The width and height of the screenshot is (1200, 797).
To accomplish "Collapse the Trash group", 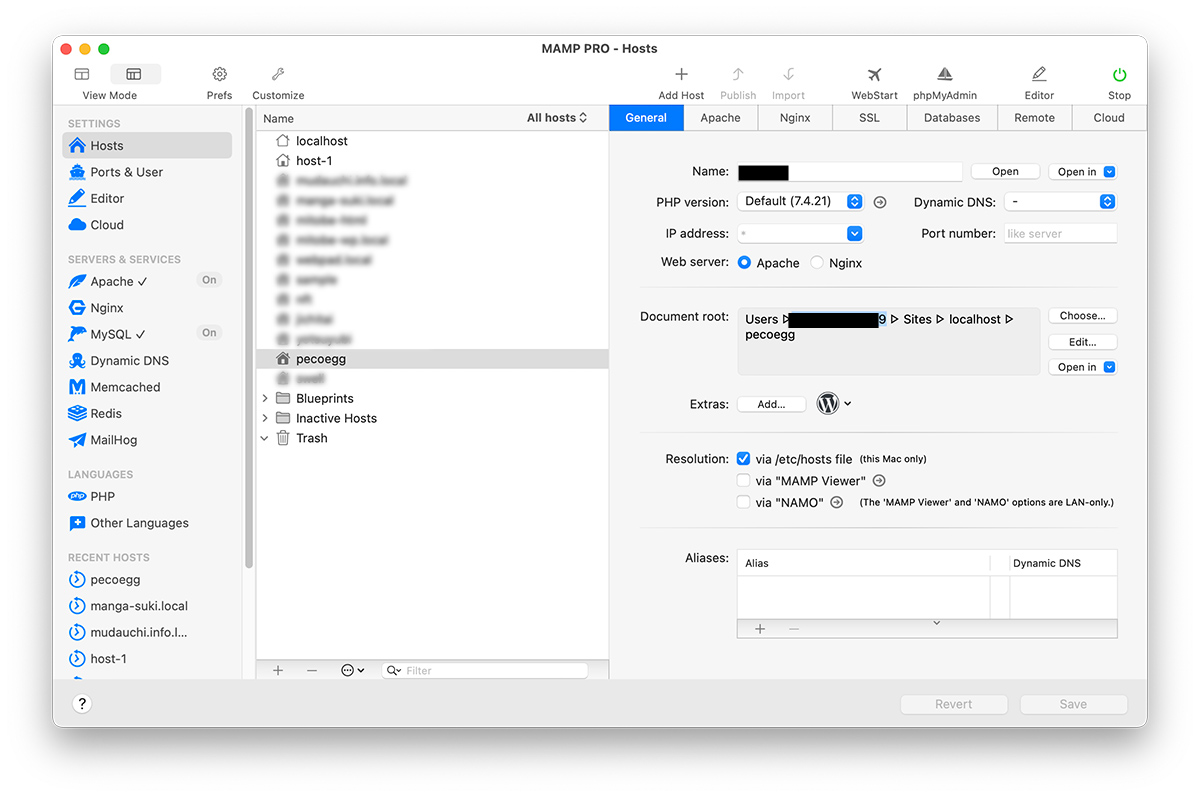I will [265, 438].
